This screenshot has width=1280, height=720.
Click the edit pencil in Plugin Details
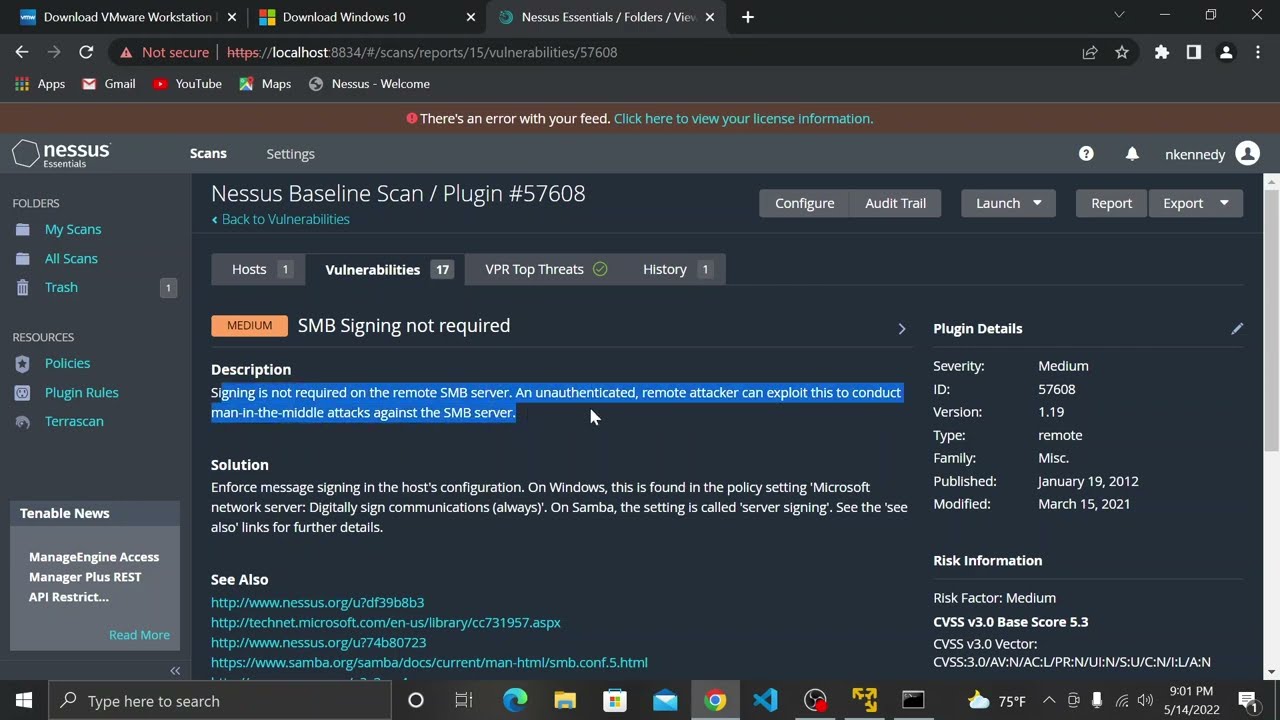1237,328
